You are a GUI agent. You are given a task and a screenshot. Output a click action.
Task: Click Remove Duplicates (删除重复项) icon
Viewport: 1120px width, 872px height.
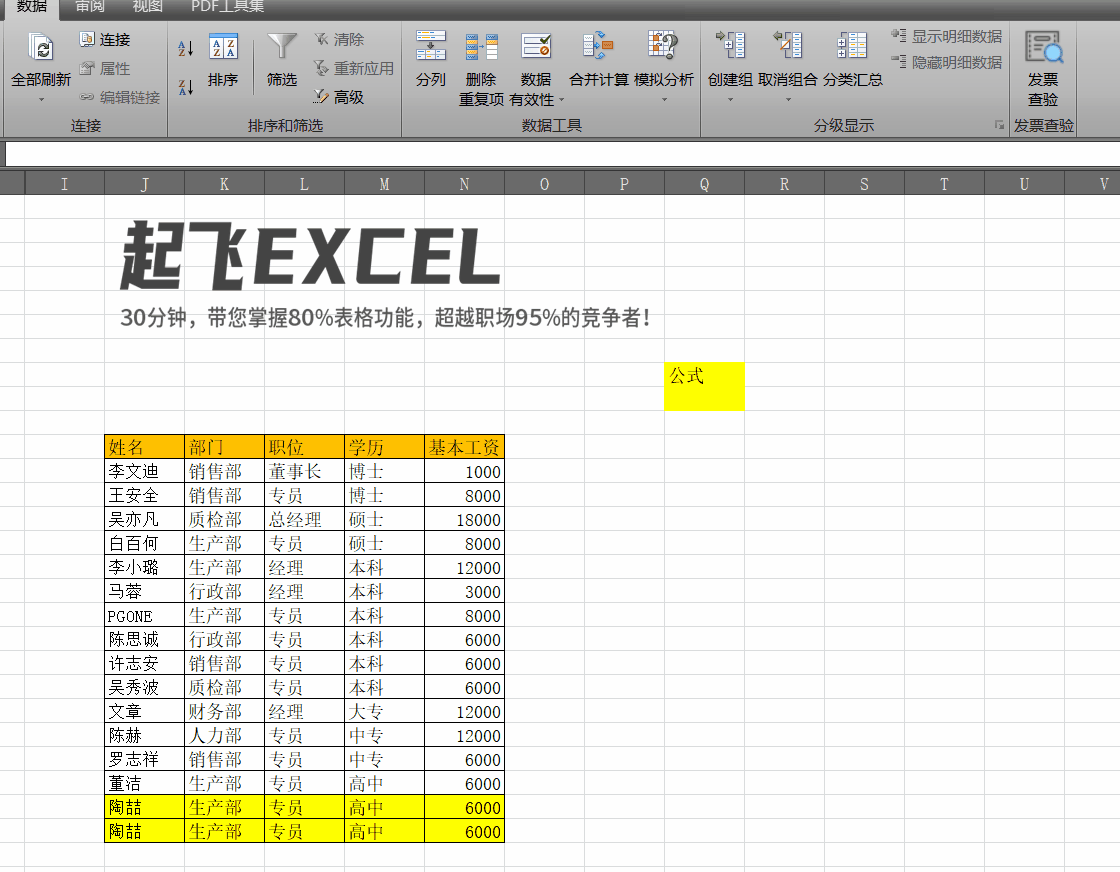[x=481, y=46]
